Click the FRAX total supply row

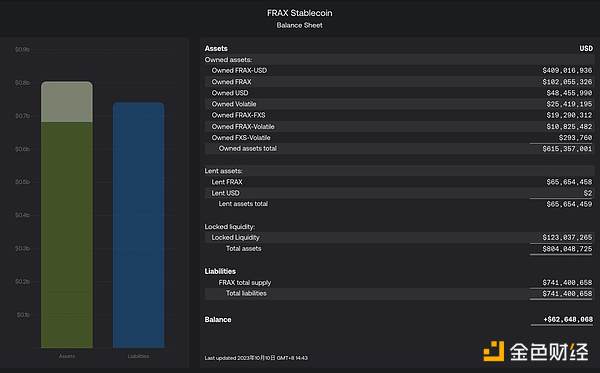(399, 282)
